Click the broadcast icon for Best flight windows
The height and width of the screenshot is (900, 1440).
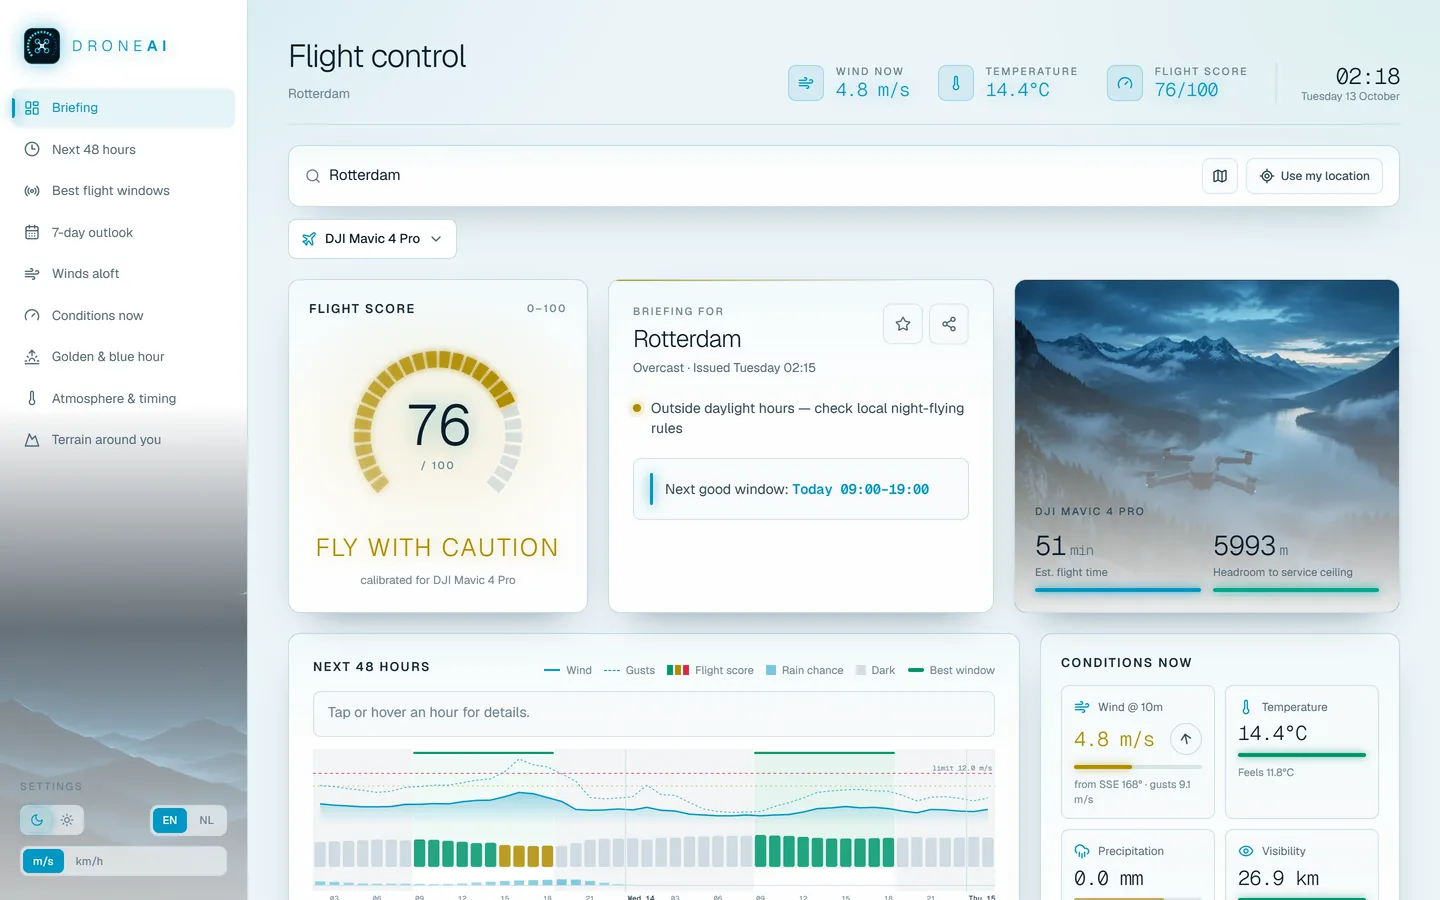pos(32,191)
